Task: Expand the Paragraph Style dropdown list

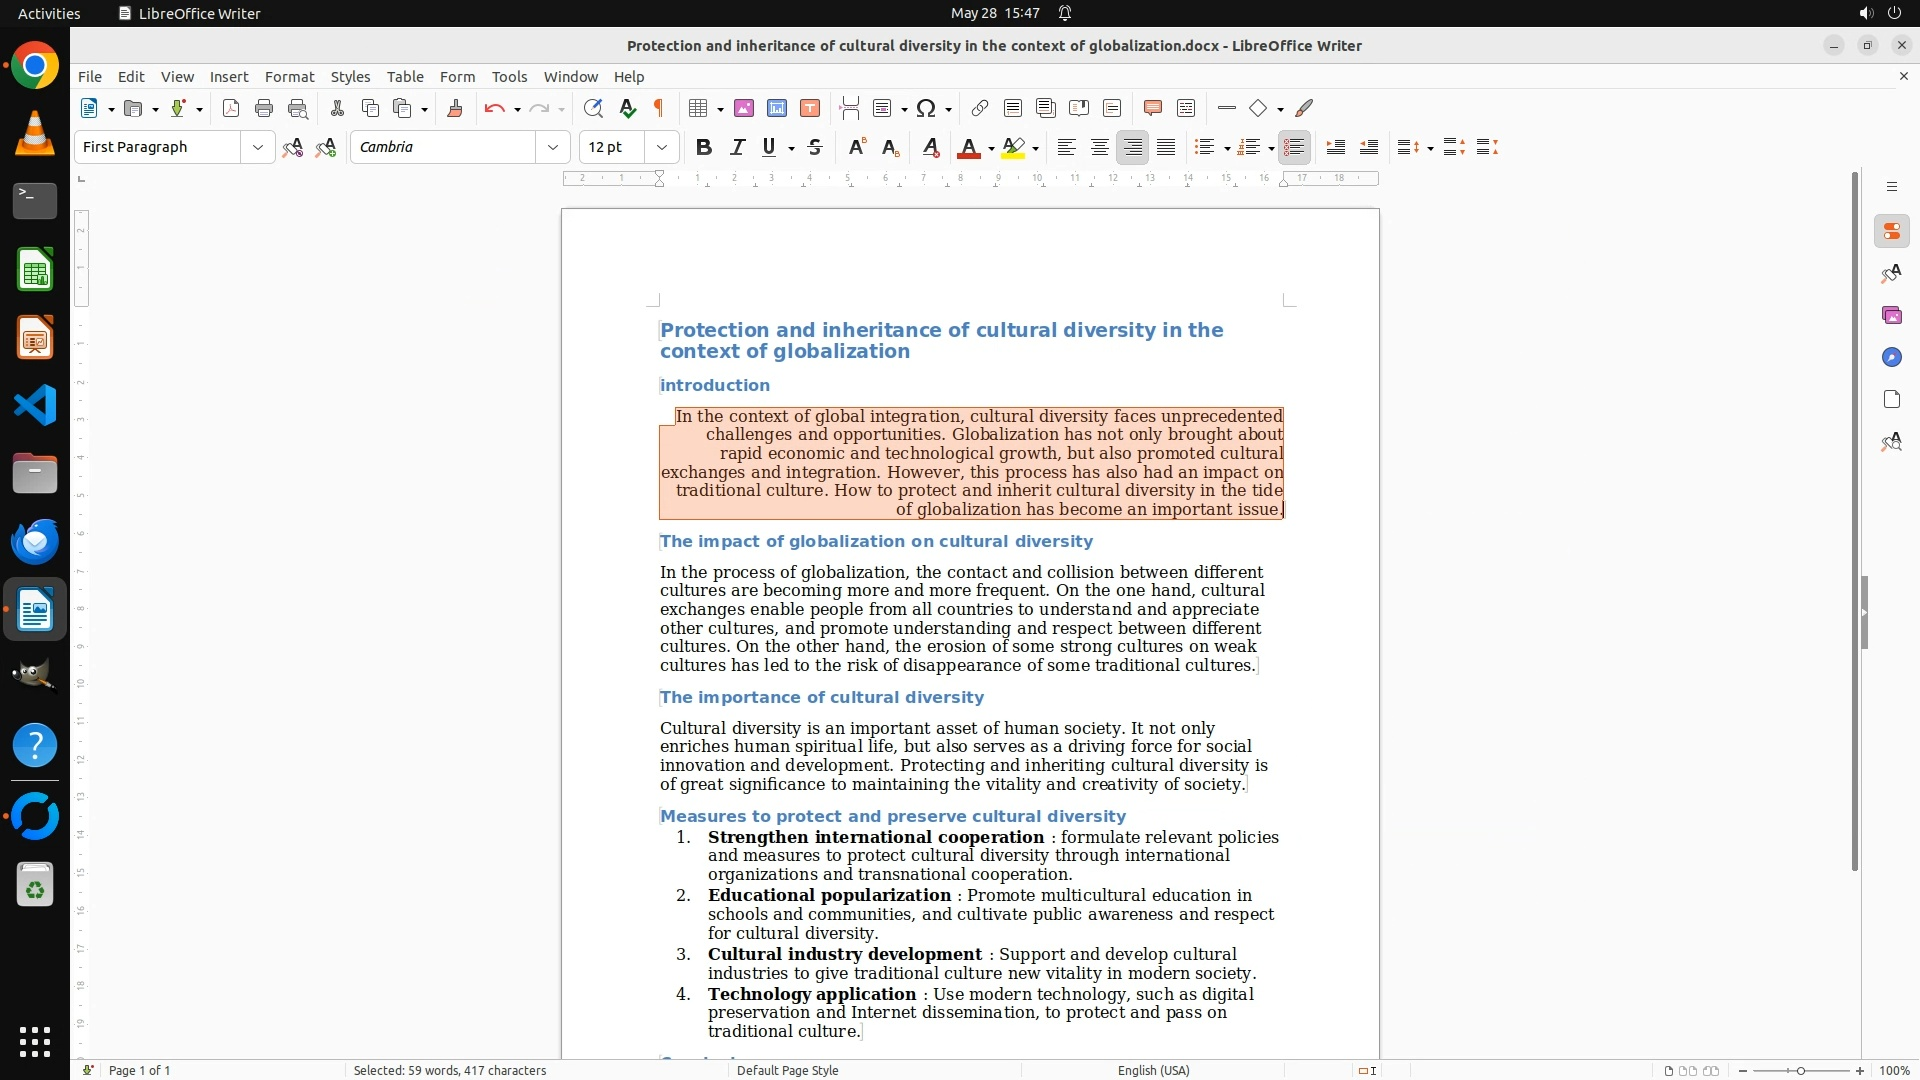Action: tap(258, 147)
